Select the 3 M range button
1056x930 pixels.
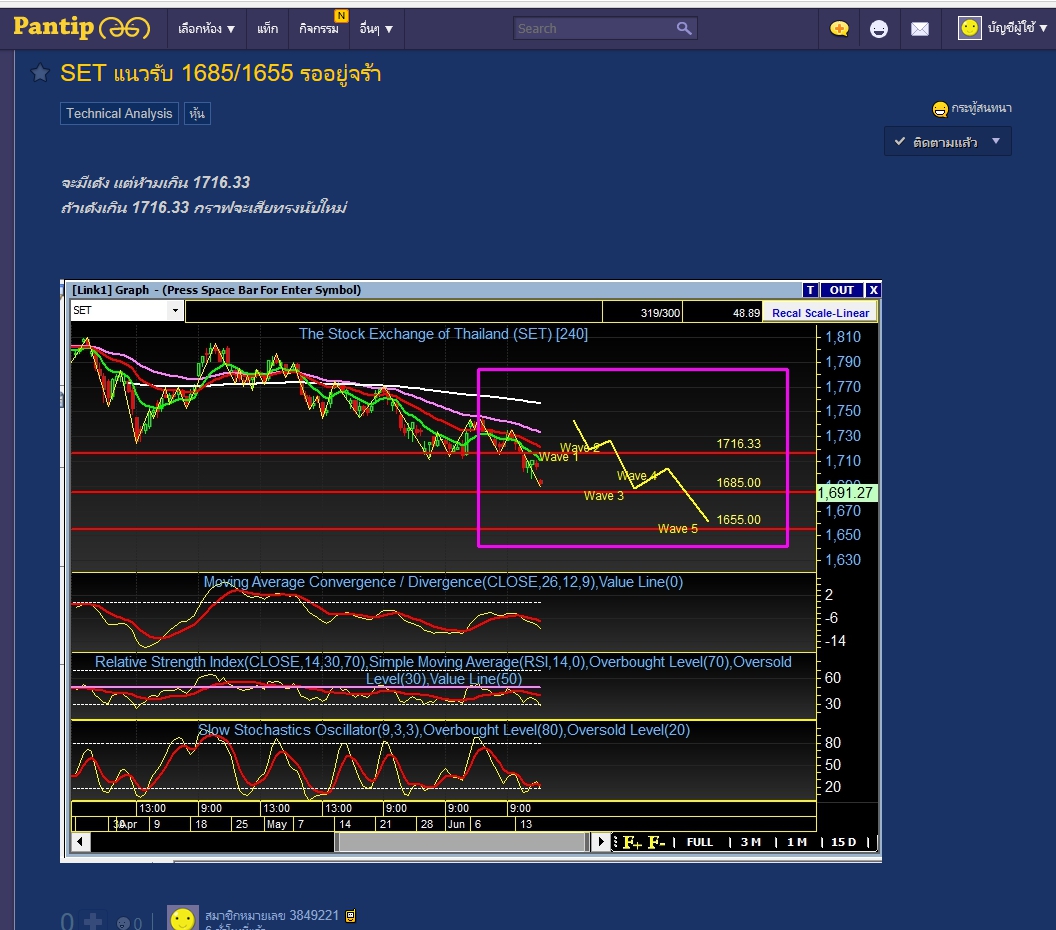click(x=750, y=842)
